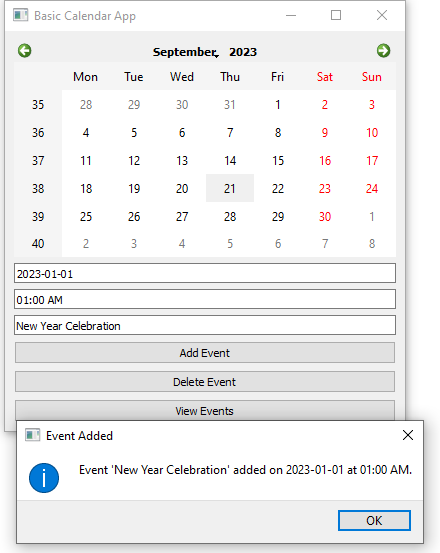Select Monday September 25

click(x=86, y=216)
